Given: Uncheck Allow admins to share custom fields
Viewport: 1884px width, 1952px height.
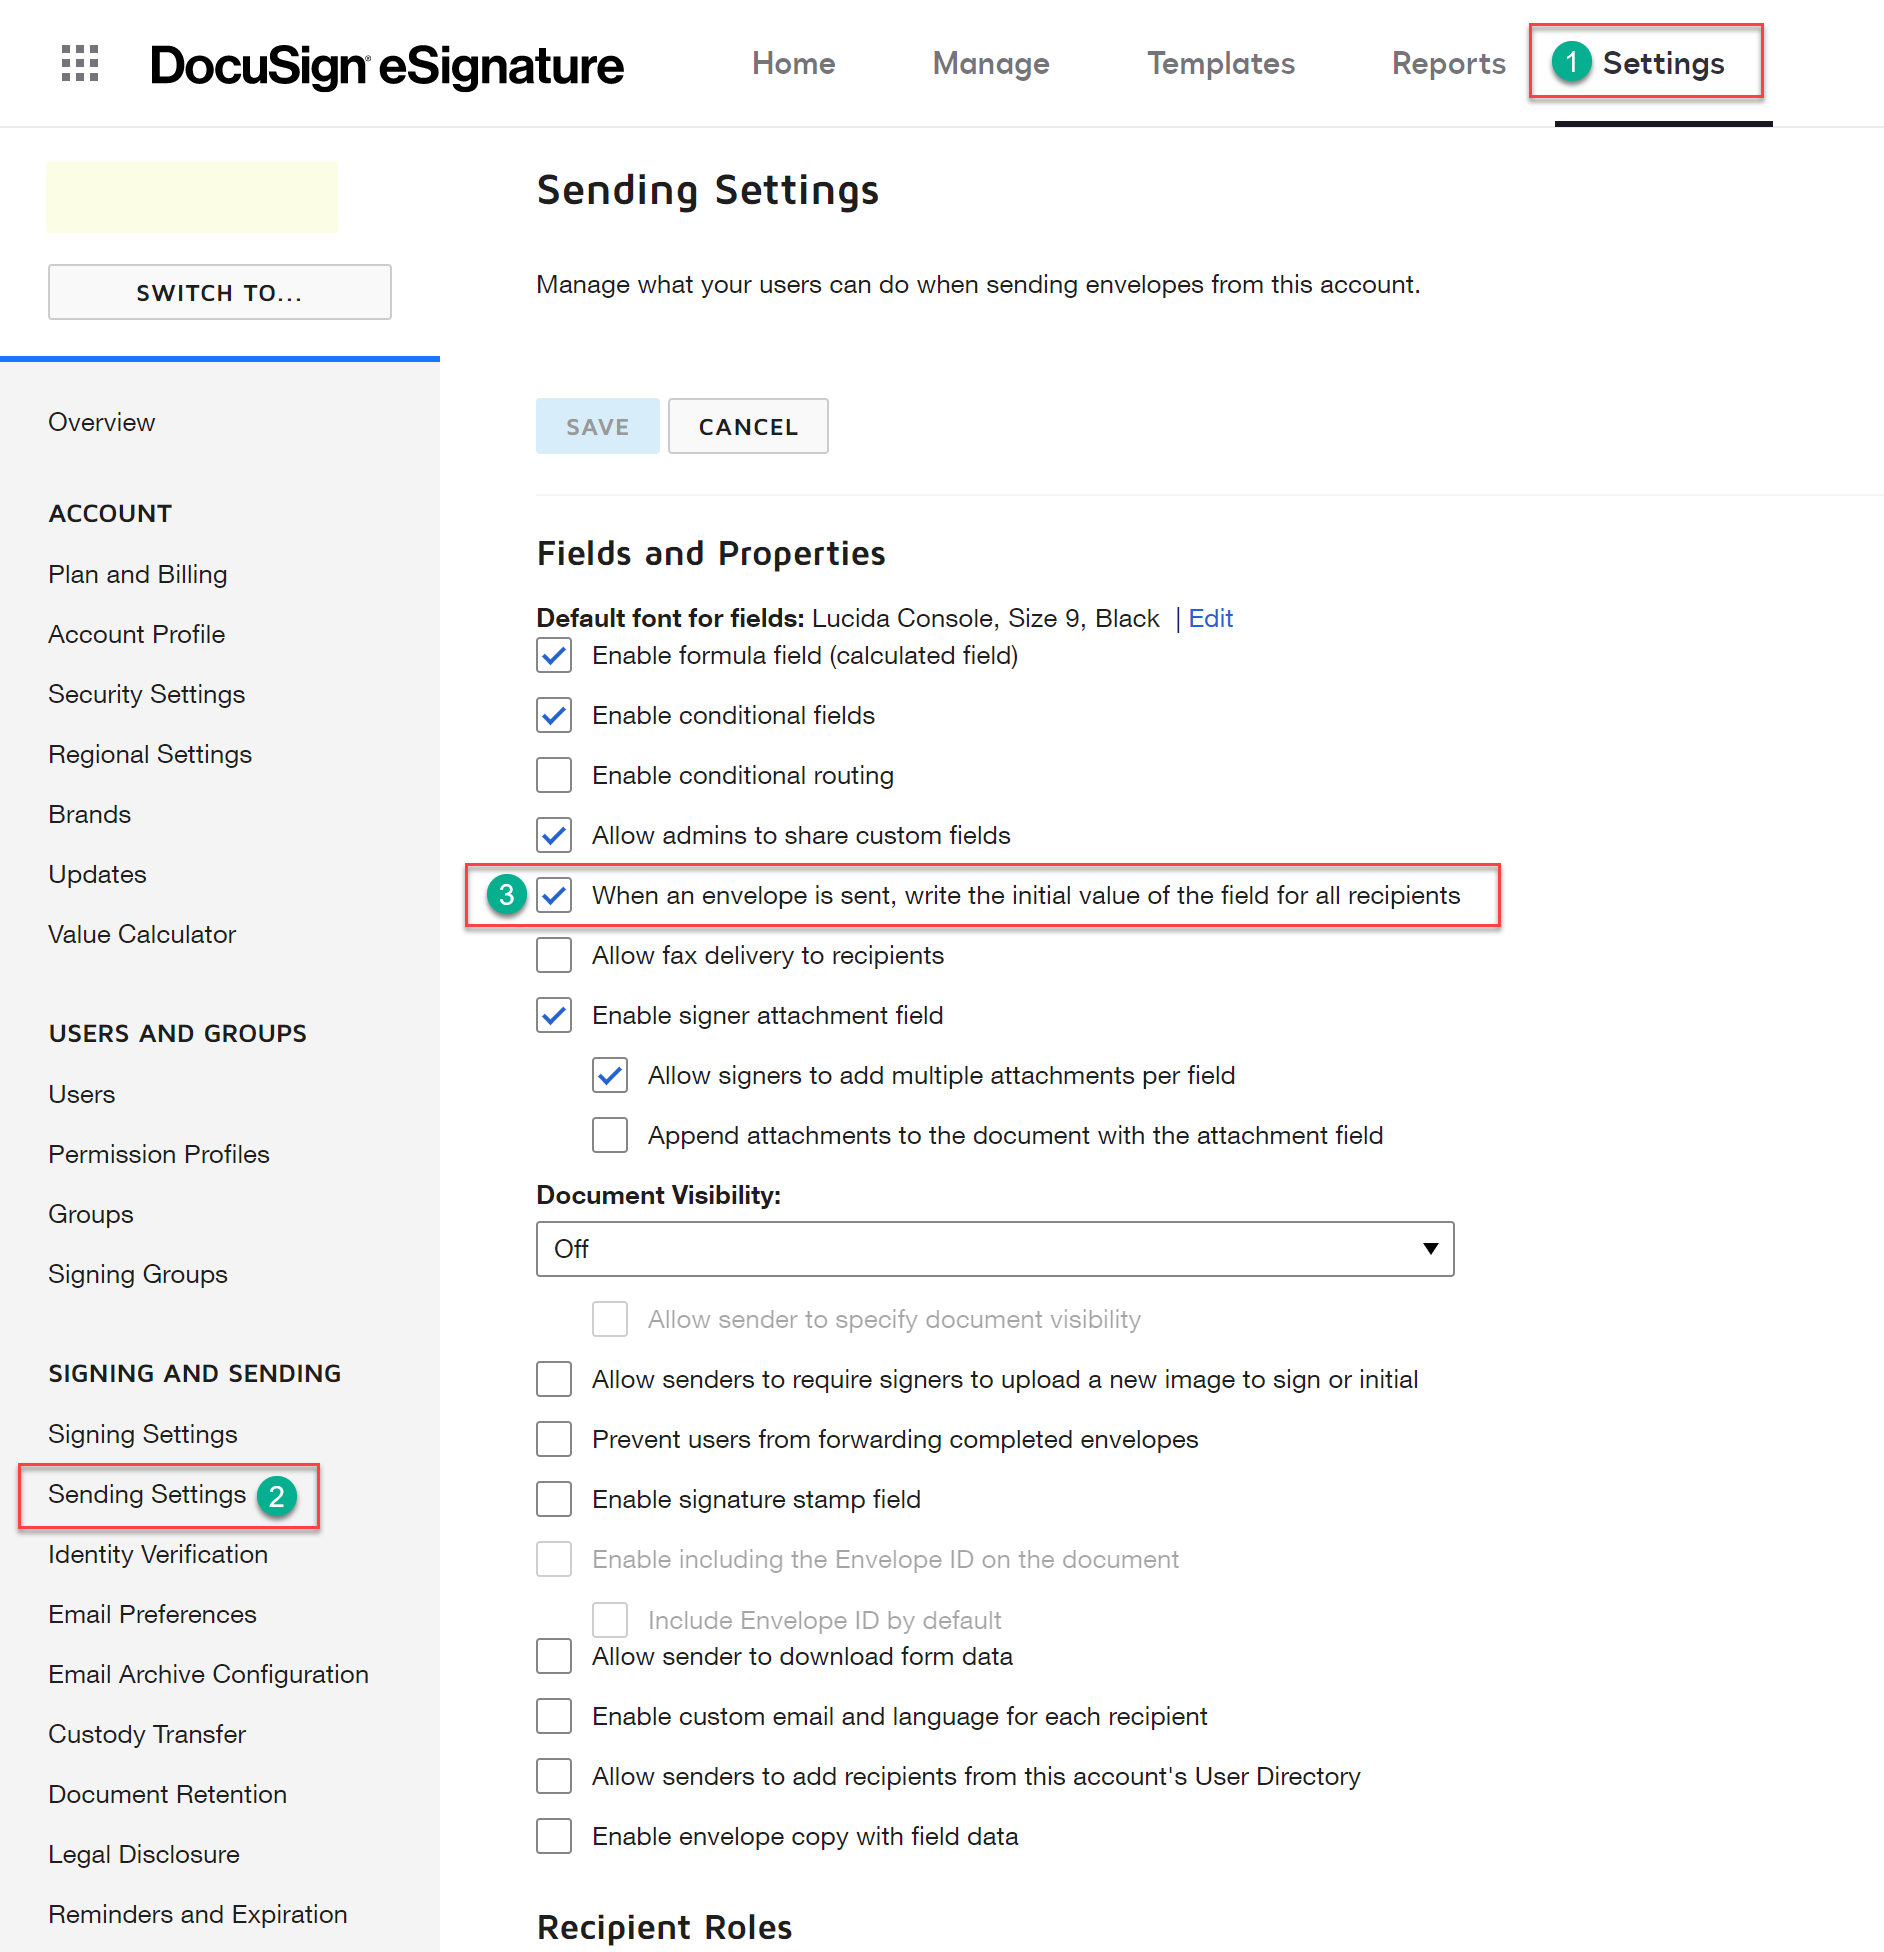Looking at the screenshot, I should point(554,835).
